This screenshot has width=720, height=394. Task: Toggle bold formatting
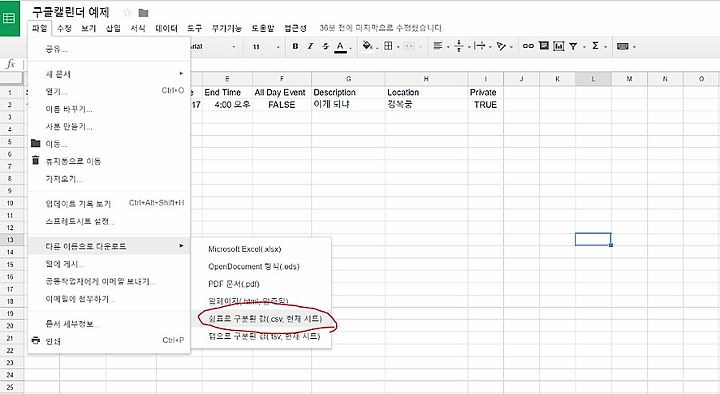click(x=295, y=46)
